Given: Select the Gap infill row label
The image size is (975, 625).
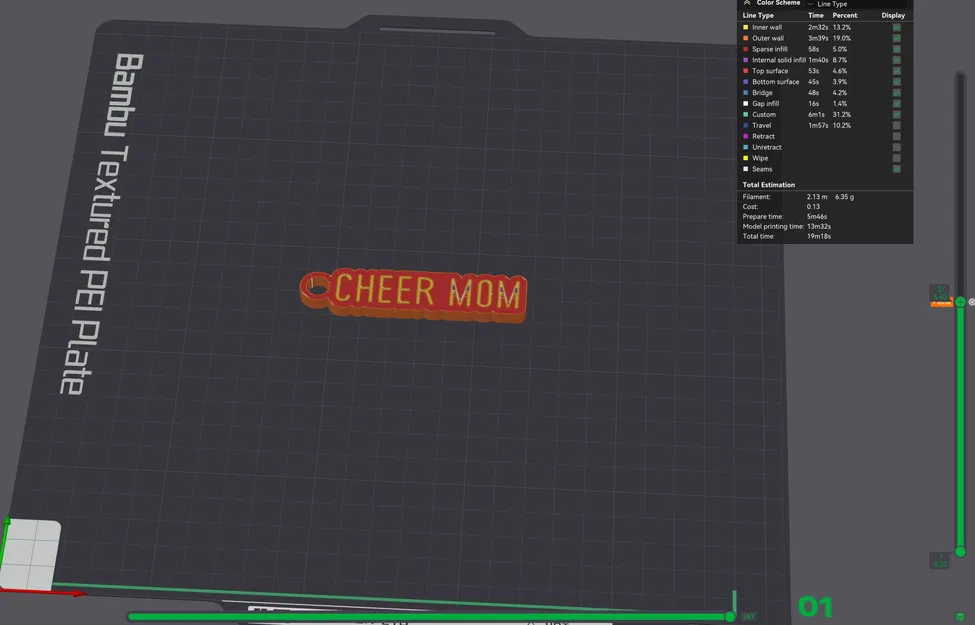Looking at the screenshot, I should (765, 103).
